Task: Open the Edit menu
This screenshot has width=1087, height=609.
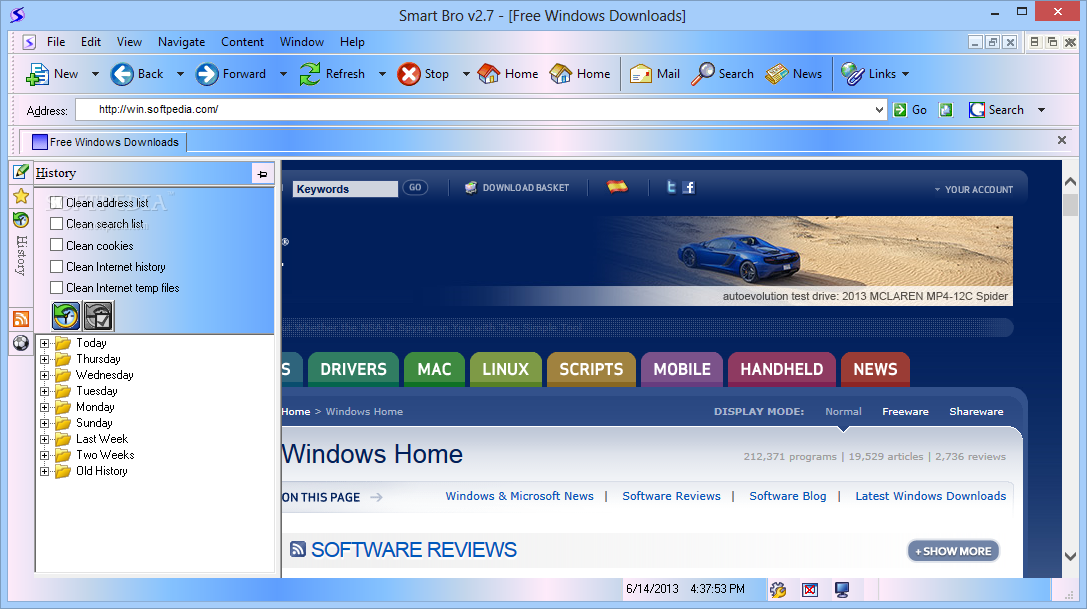Action: pyautogui.click(x=91, y=42)
